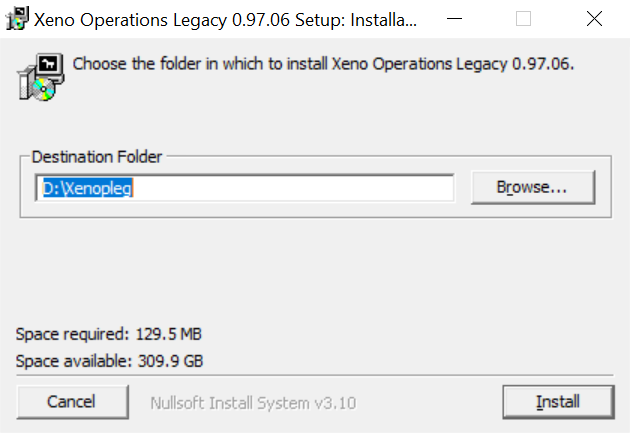This screenshot has height=433, width=630.
Task: Click the window title text in title bar
Action: tap(225, 20)
